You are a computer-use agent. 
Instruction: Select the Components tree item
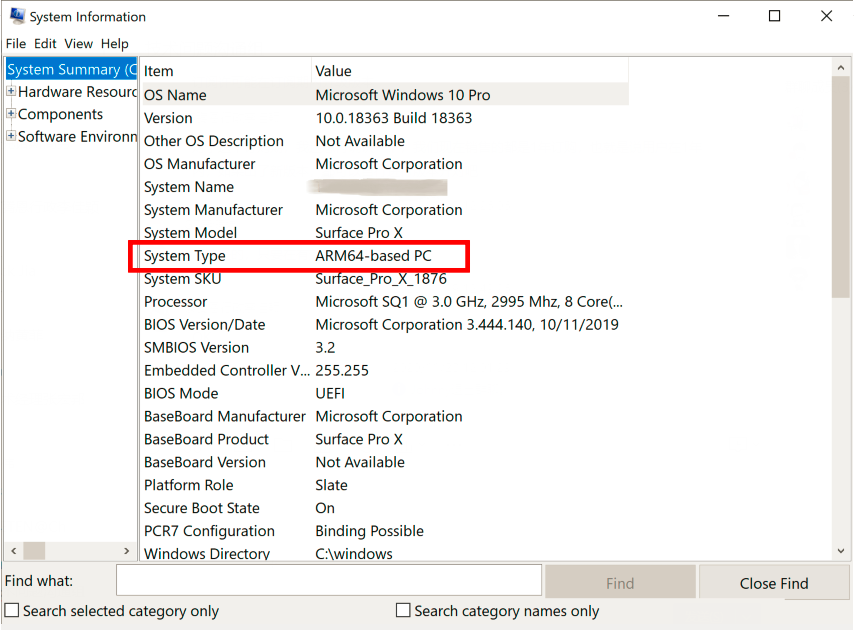coord(60,114)
